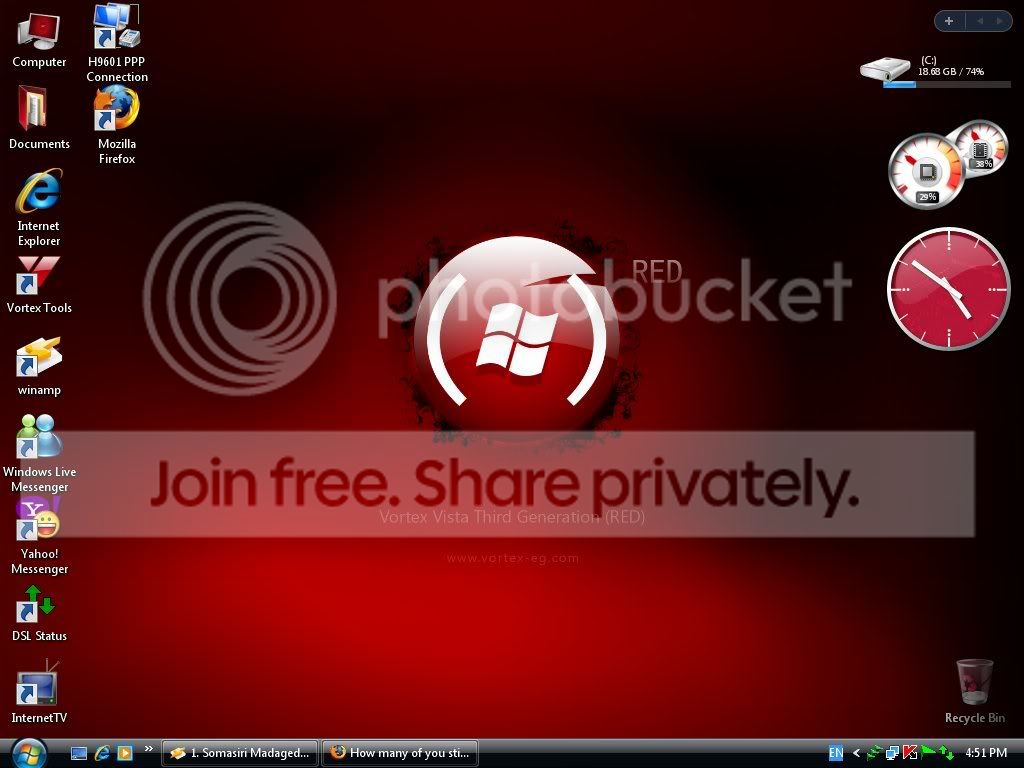Open the Kaspersky tray icon

click(x=910, y=753)
